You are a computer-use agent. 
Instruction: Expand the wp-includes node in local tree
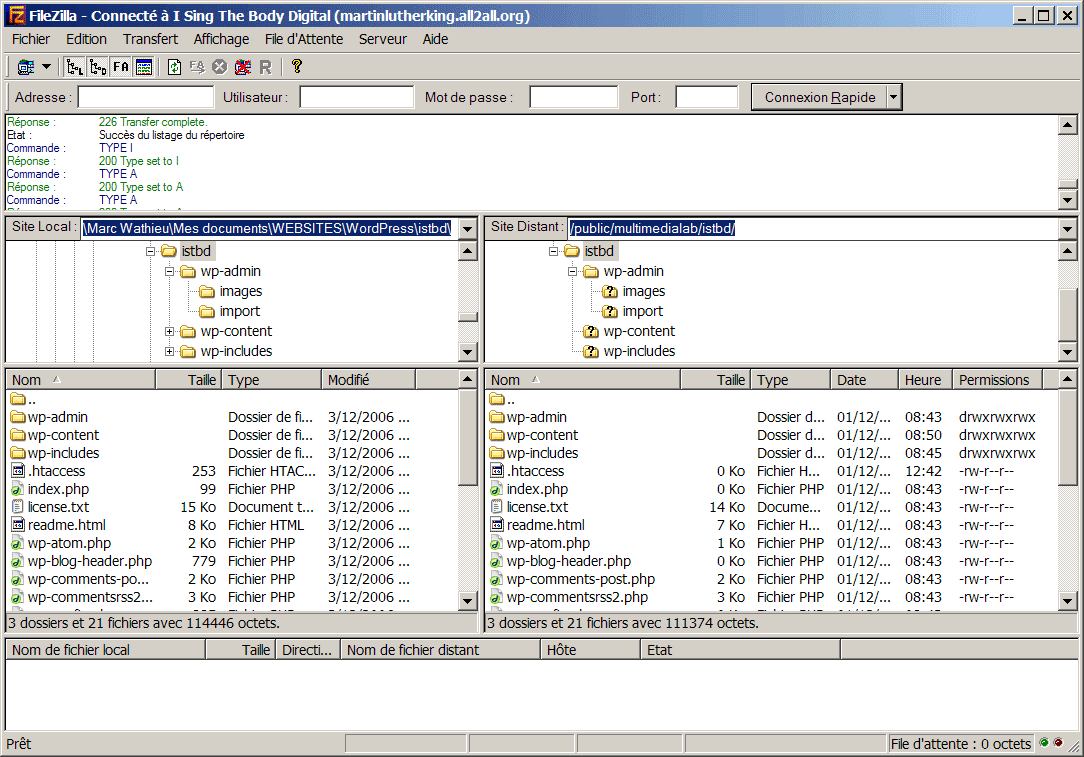coord(169,351)
